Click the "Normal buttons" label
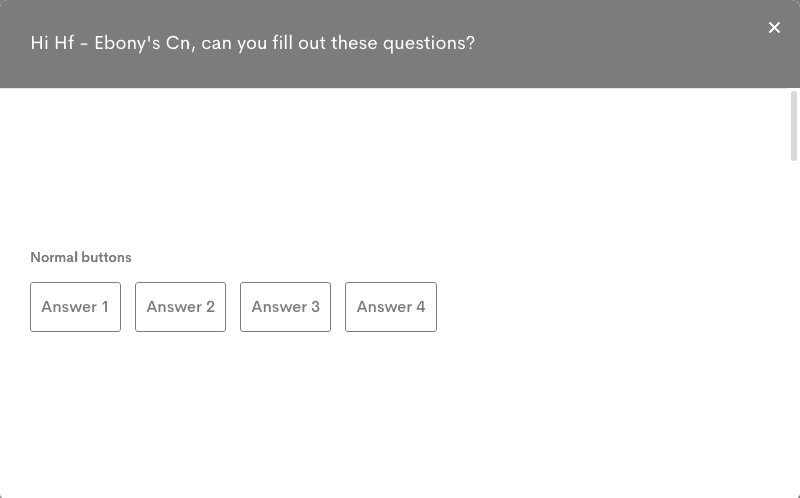Image resolution: width=800 pixels, height=498 pixels. [x=81, y=257]
